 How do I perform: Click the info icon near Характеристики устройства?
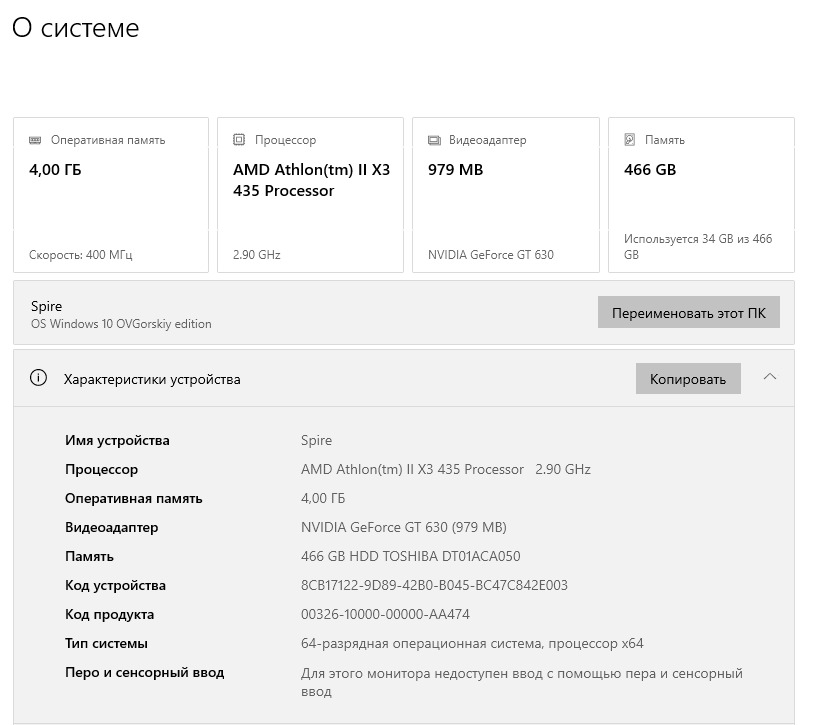(38, 379)
